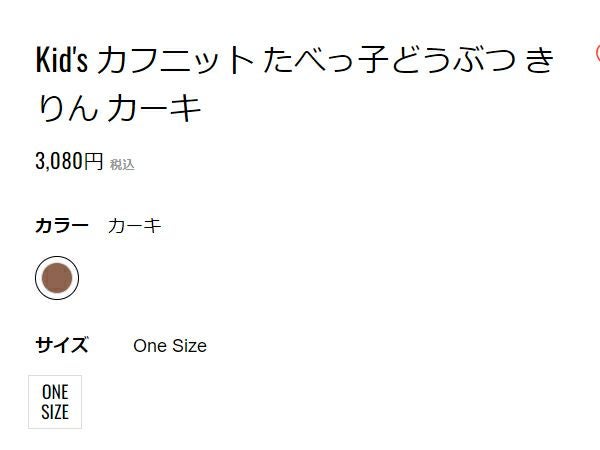This screenshot has width=600, height=450.
Task: Click the red circular icon at top right
Action: click(x=597, y=53)
